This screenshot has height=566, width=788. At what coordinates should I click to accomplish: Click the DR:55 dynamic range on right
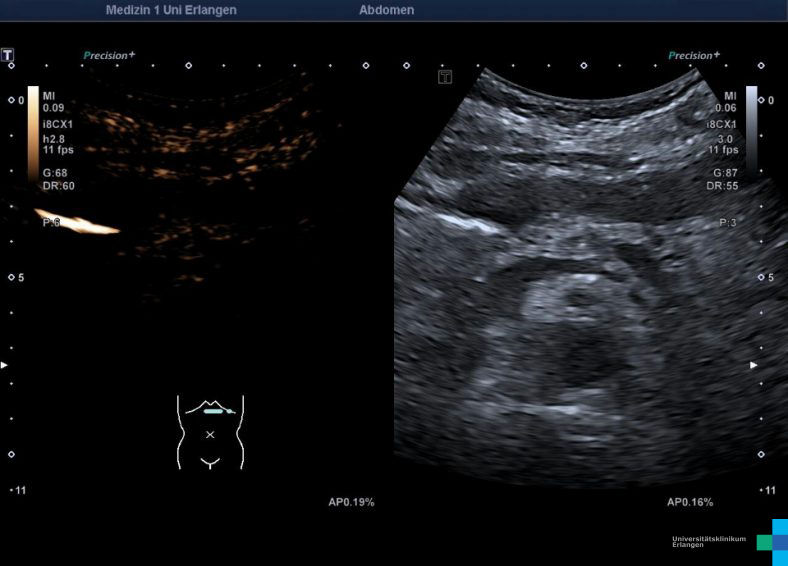[x=722, y=186]
